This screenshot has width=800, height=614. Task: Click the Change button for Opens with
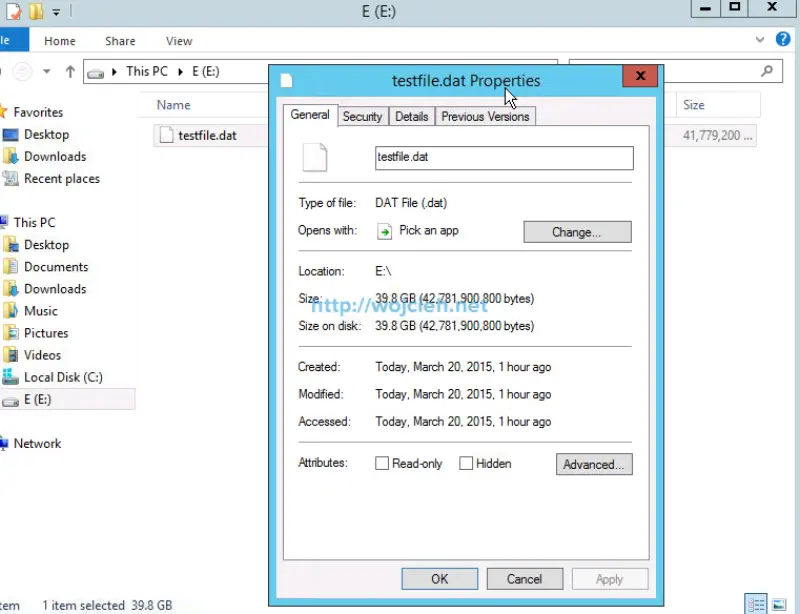point(577,231)
